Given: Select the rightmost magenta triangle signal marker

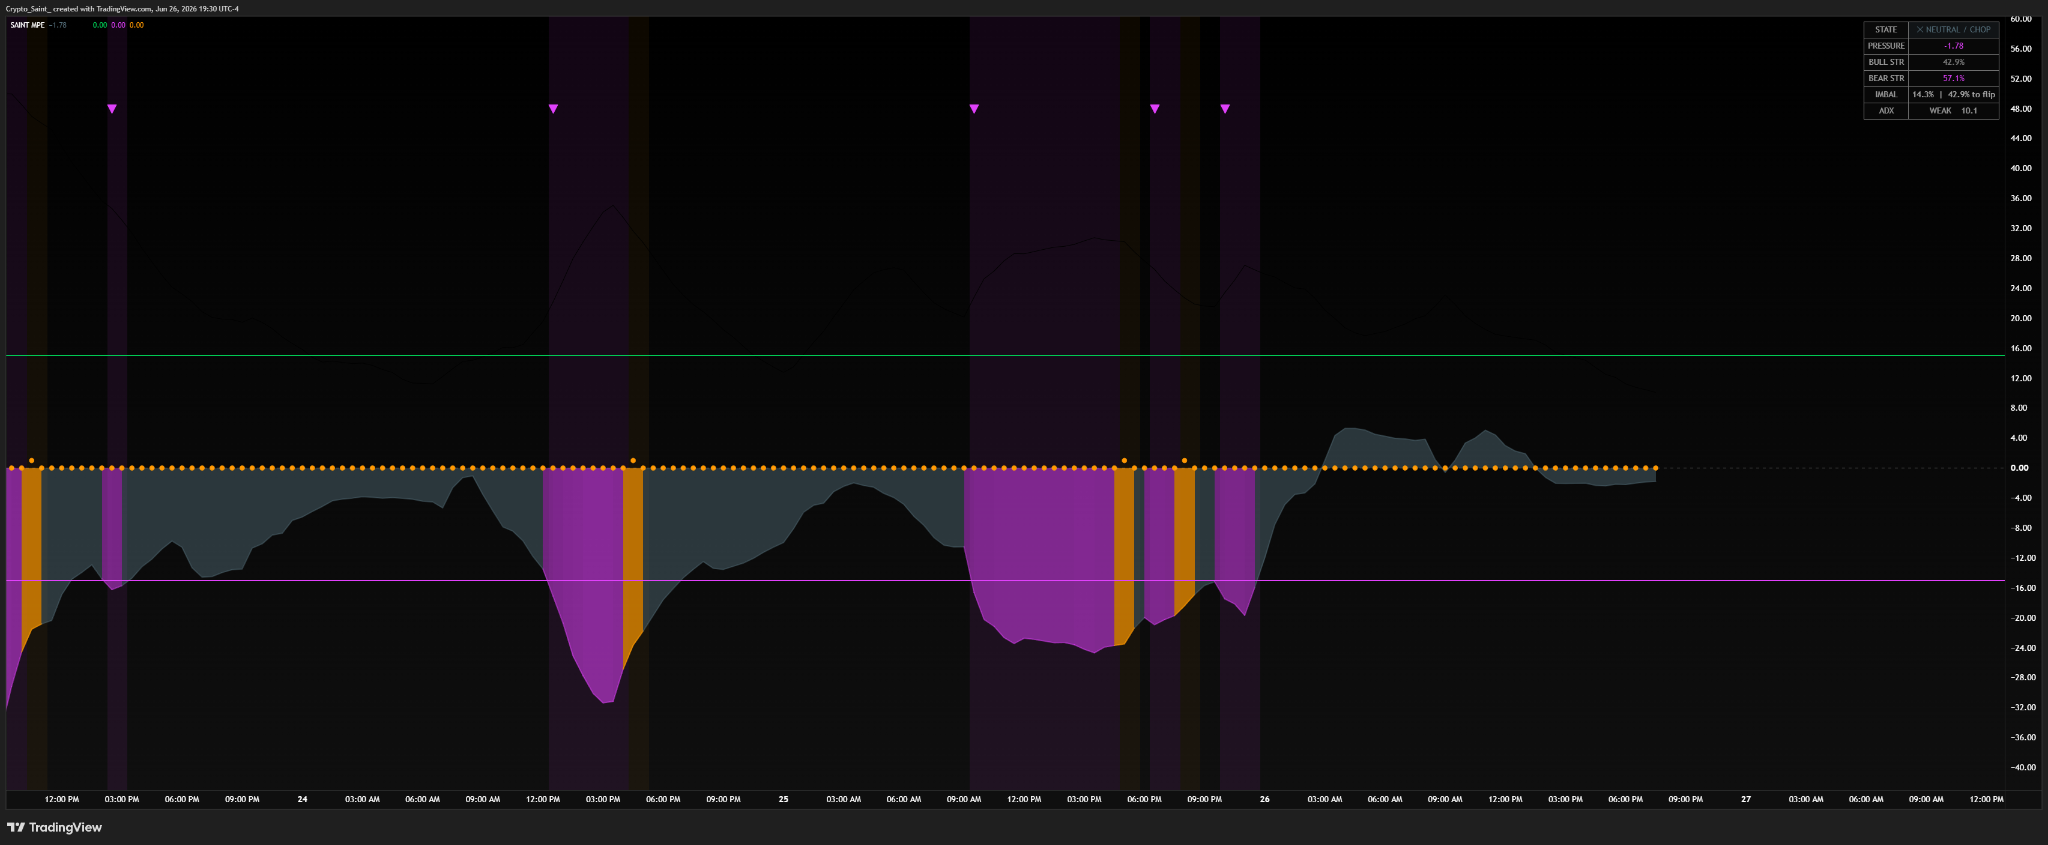Looking at the screenshot, I should click(1225, 108).
